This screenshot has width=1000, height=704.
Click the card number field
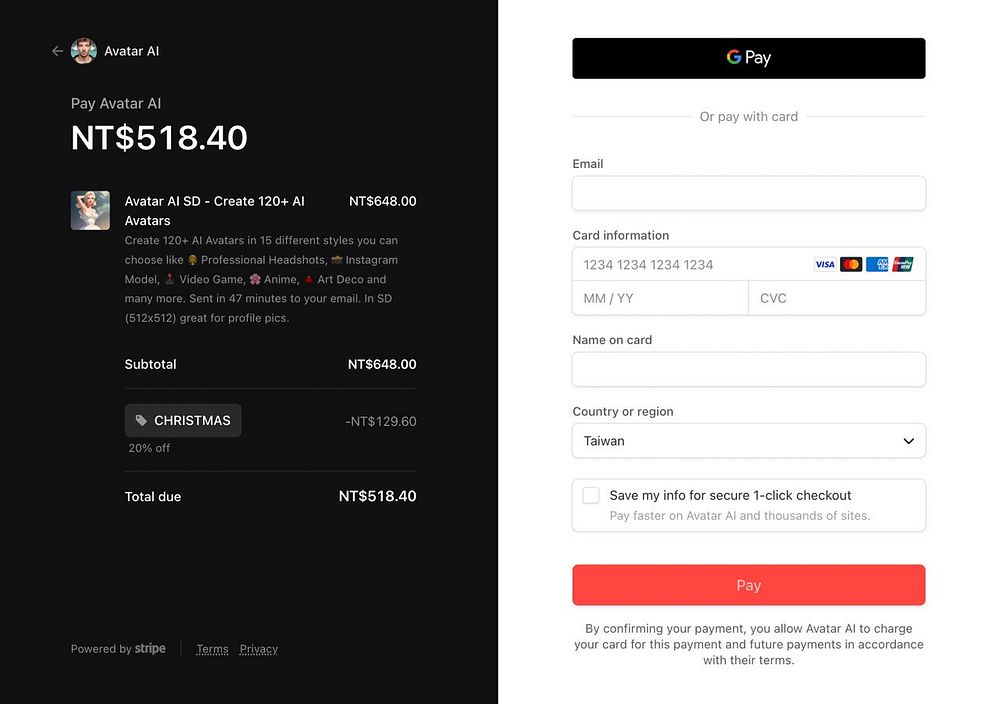pos(690,265)
